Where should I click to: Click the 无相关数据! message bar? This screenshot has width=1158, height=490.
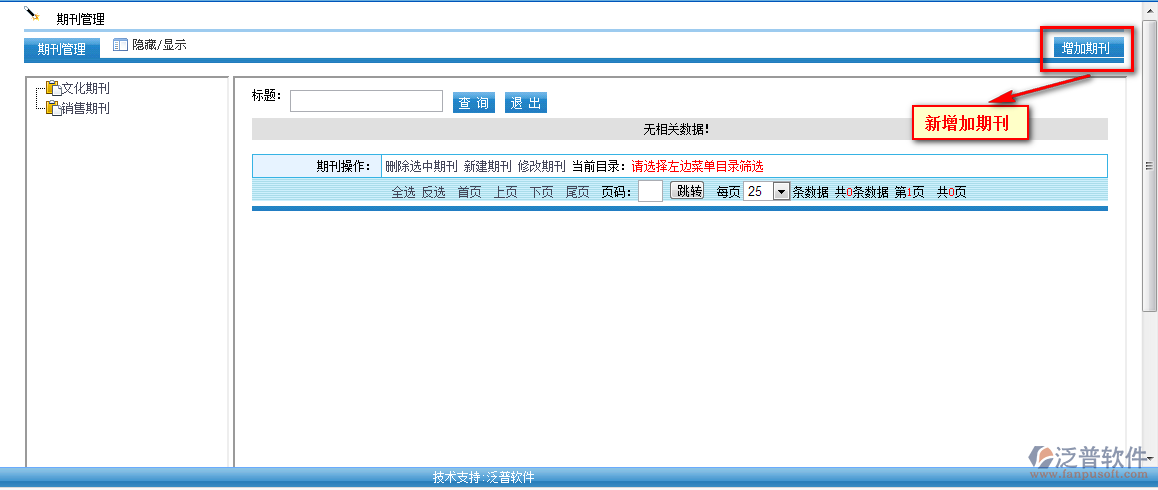click(679, 129)
